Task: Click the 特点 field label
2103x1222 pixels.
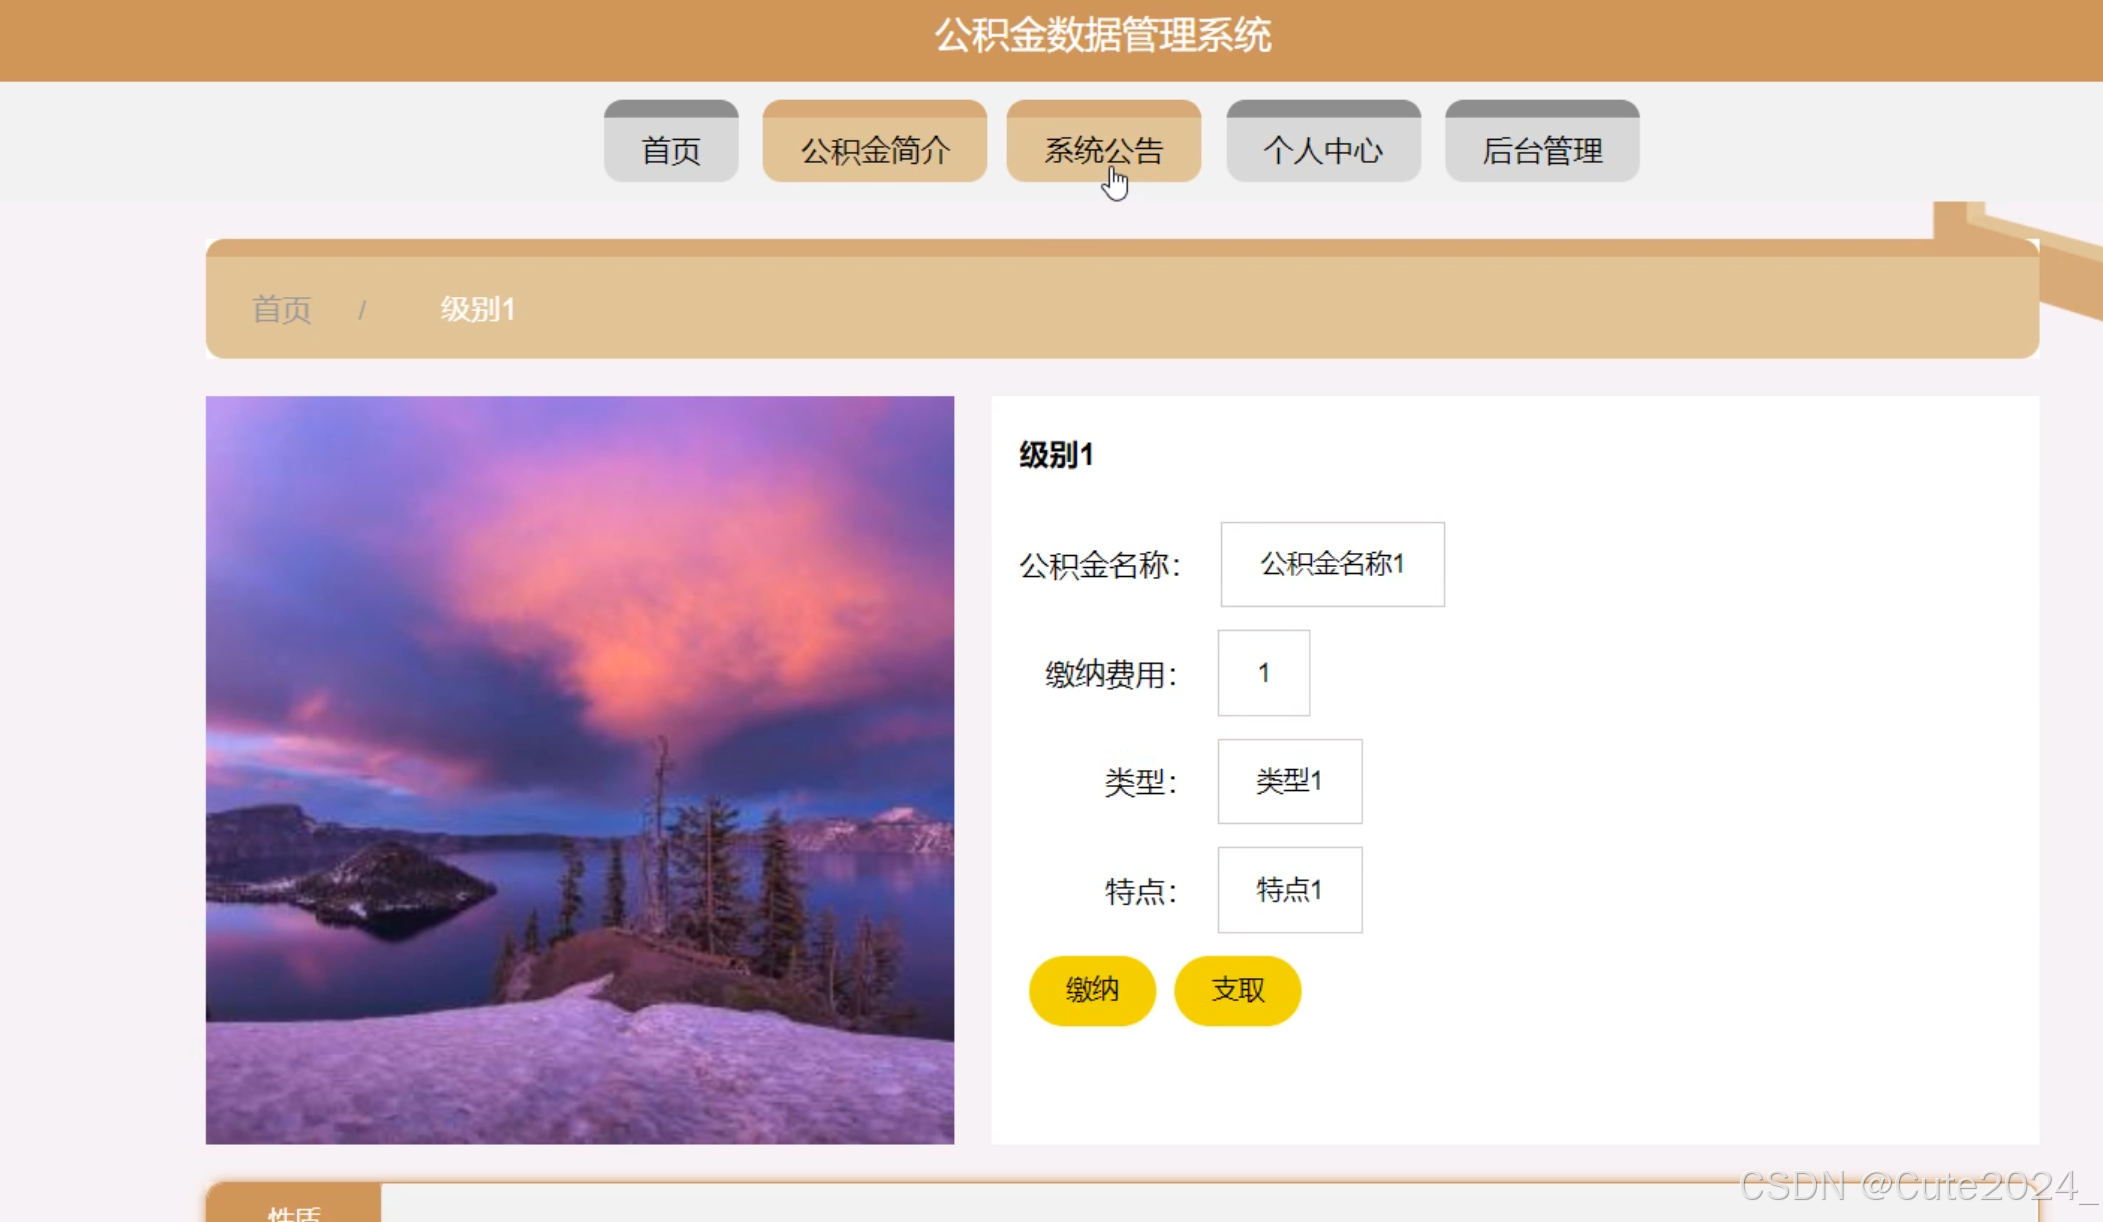Action: 1141,891
